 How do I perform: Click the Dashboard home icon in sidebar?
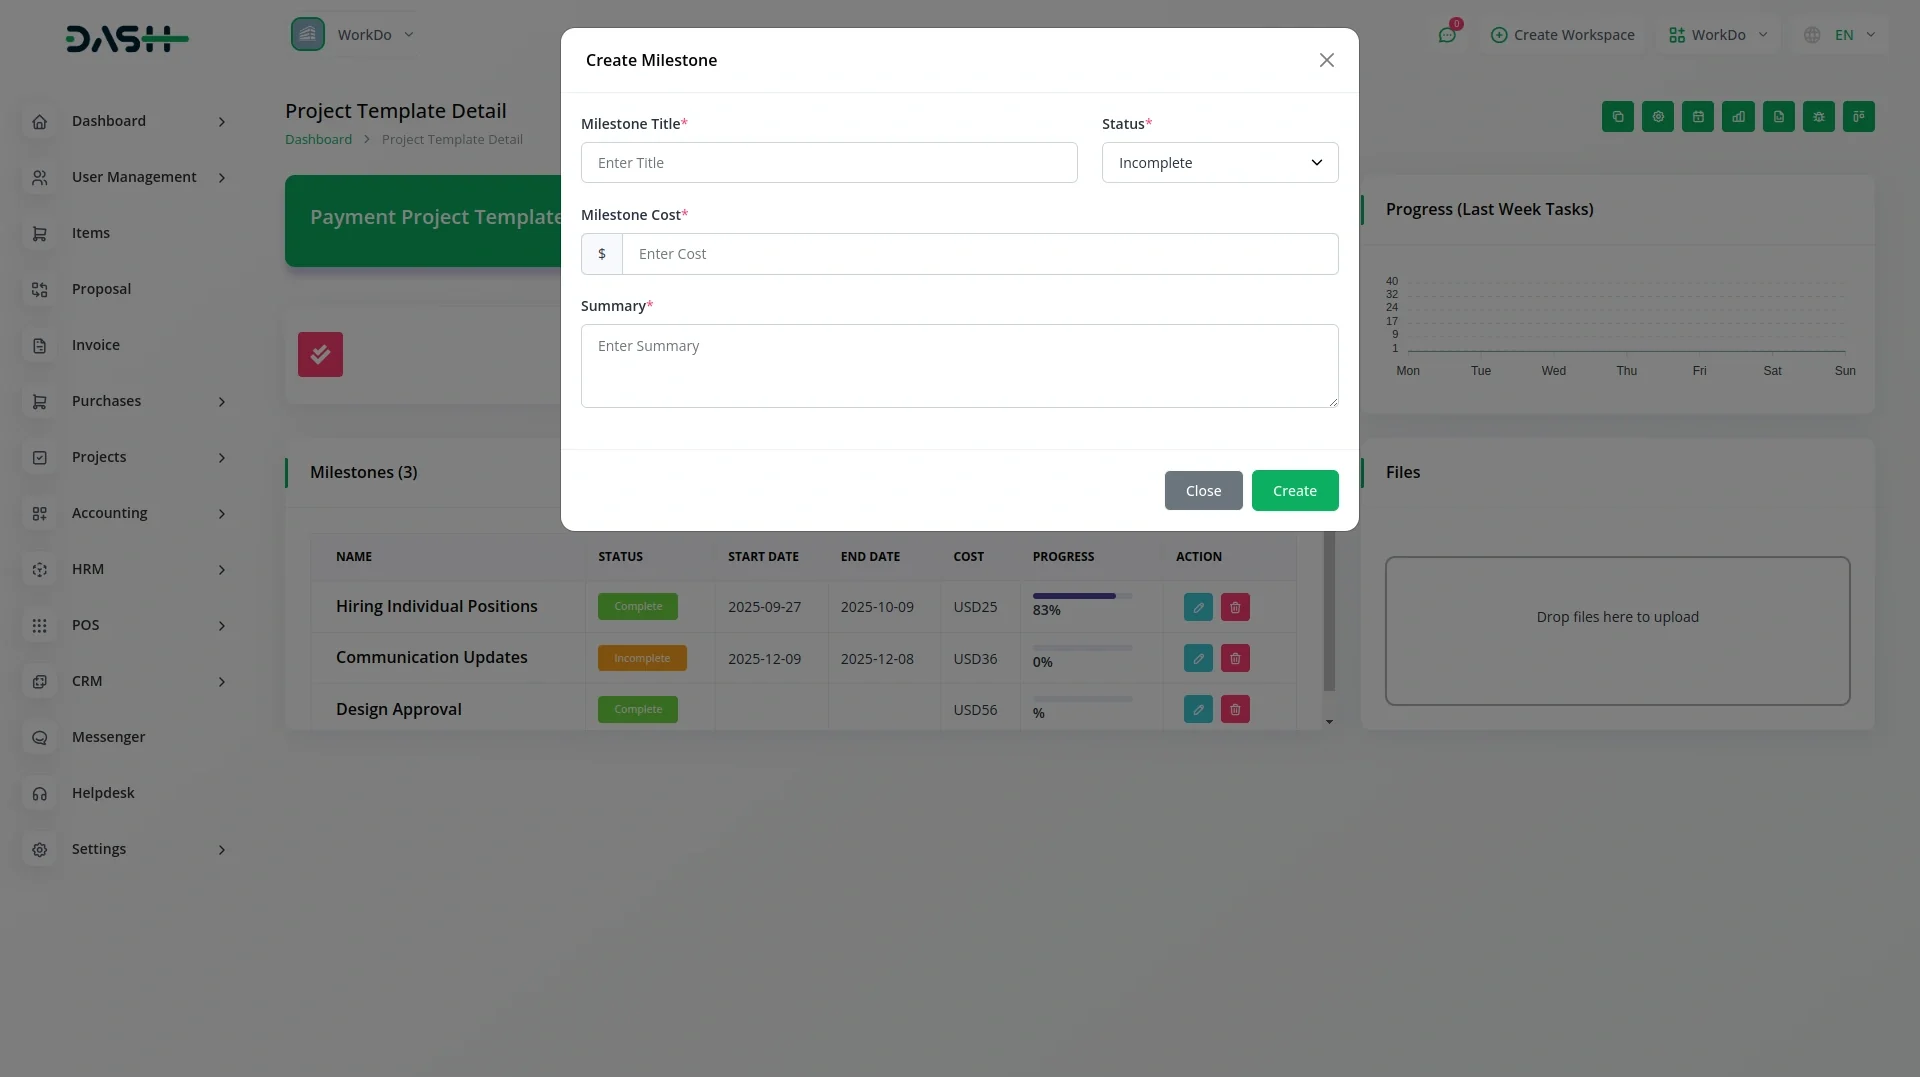click(x=40, y=121)
